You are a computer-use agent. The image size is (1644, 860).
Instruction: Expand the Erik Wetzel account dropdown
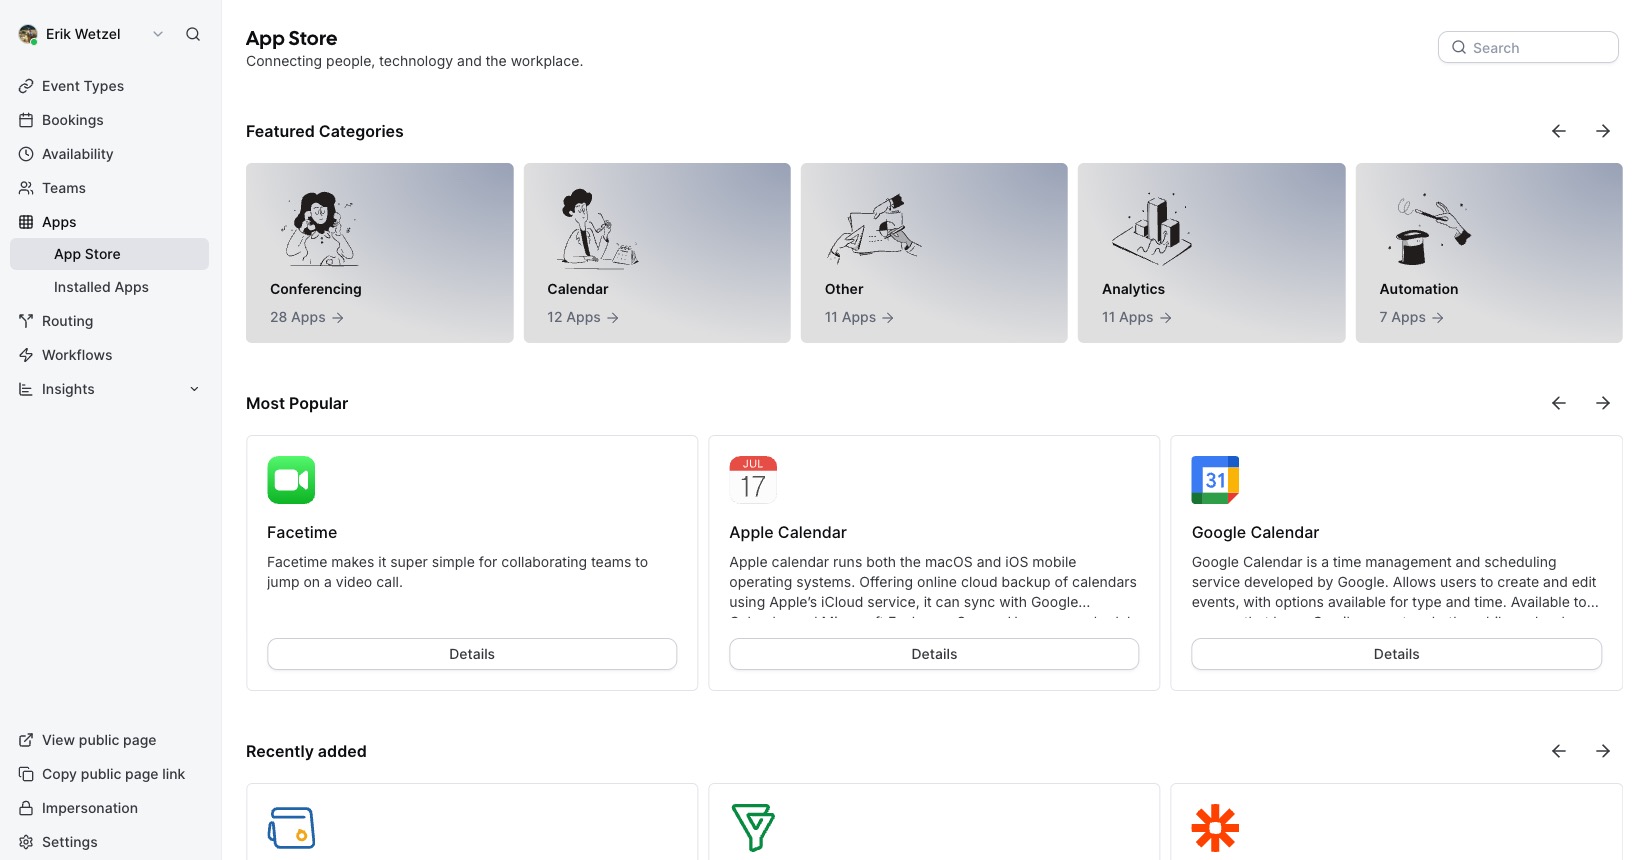point(157,34)
